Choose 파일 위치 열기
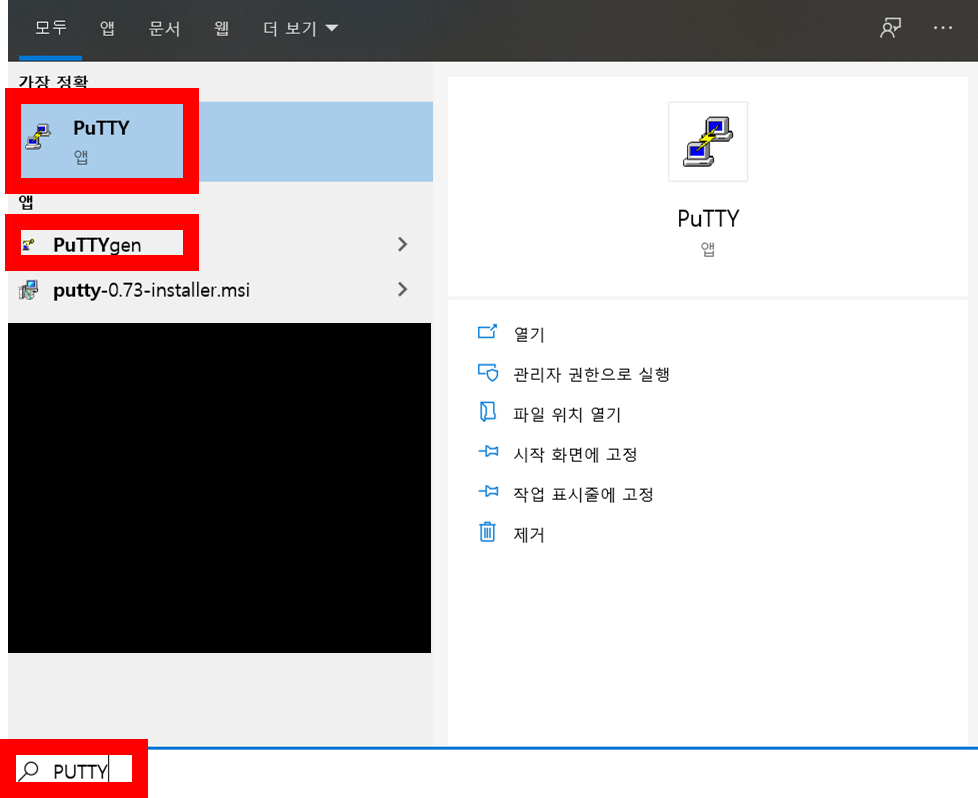 pos(567,414)
